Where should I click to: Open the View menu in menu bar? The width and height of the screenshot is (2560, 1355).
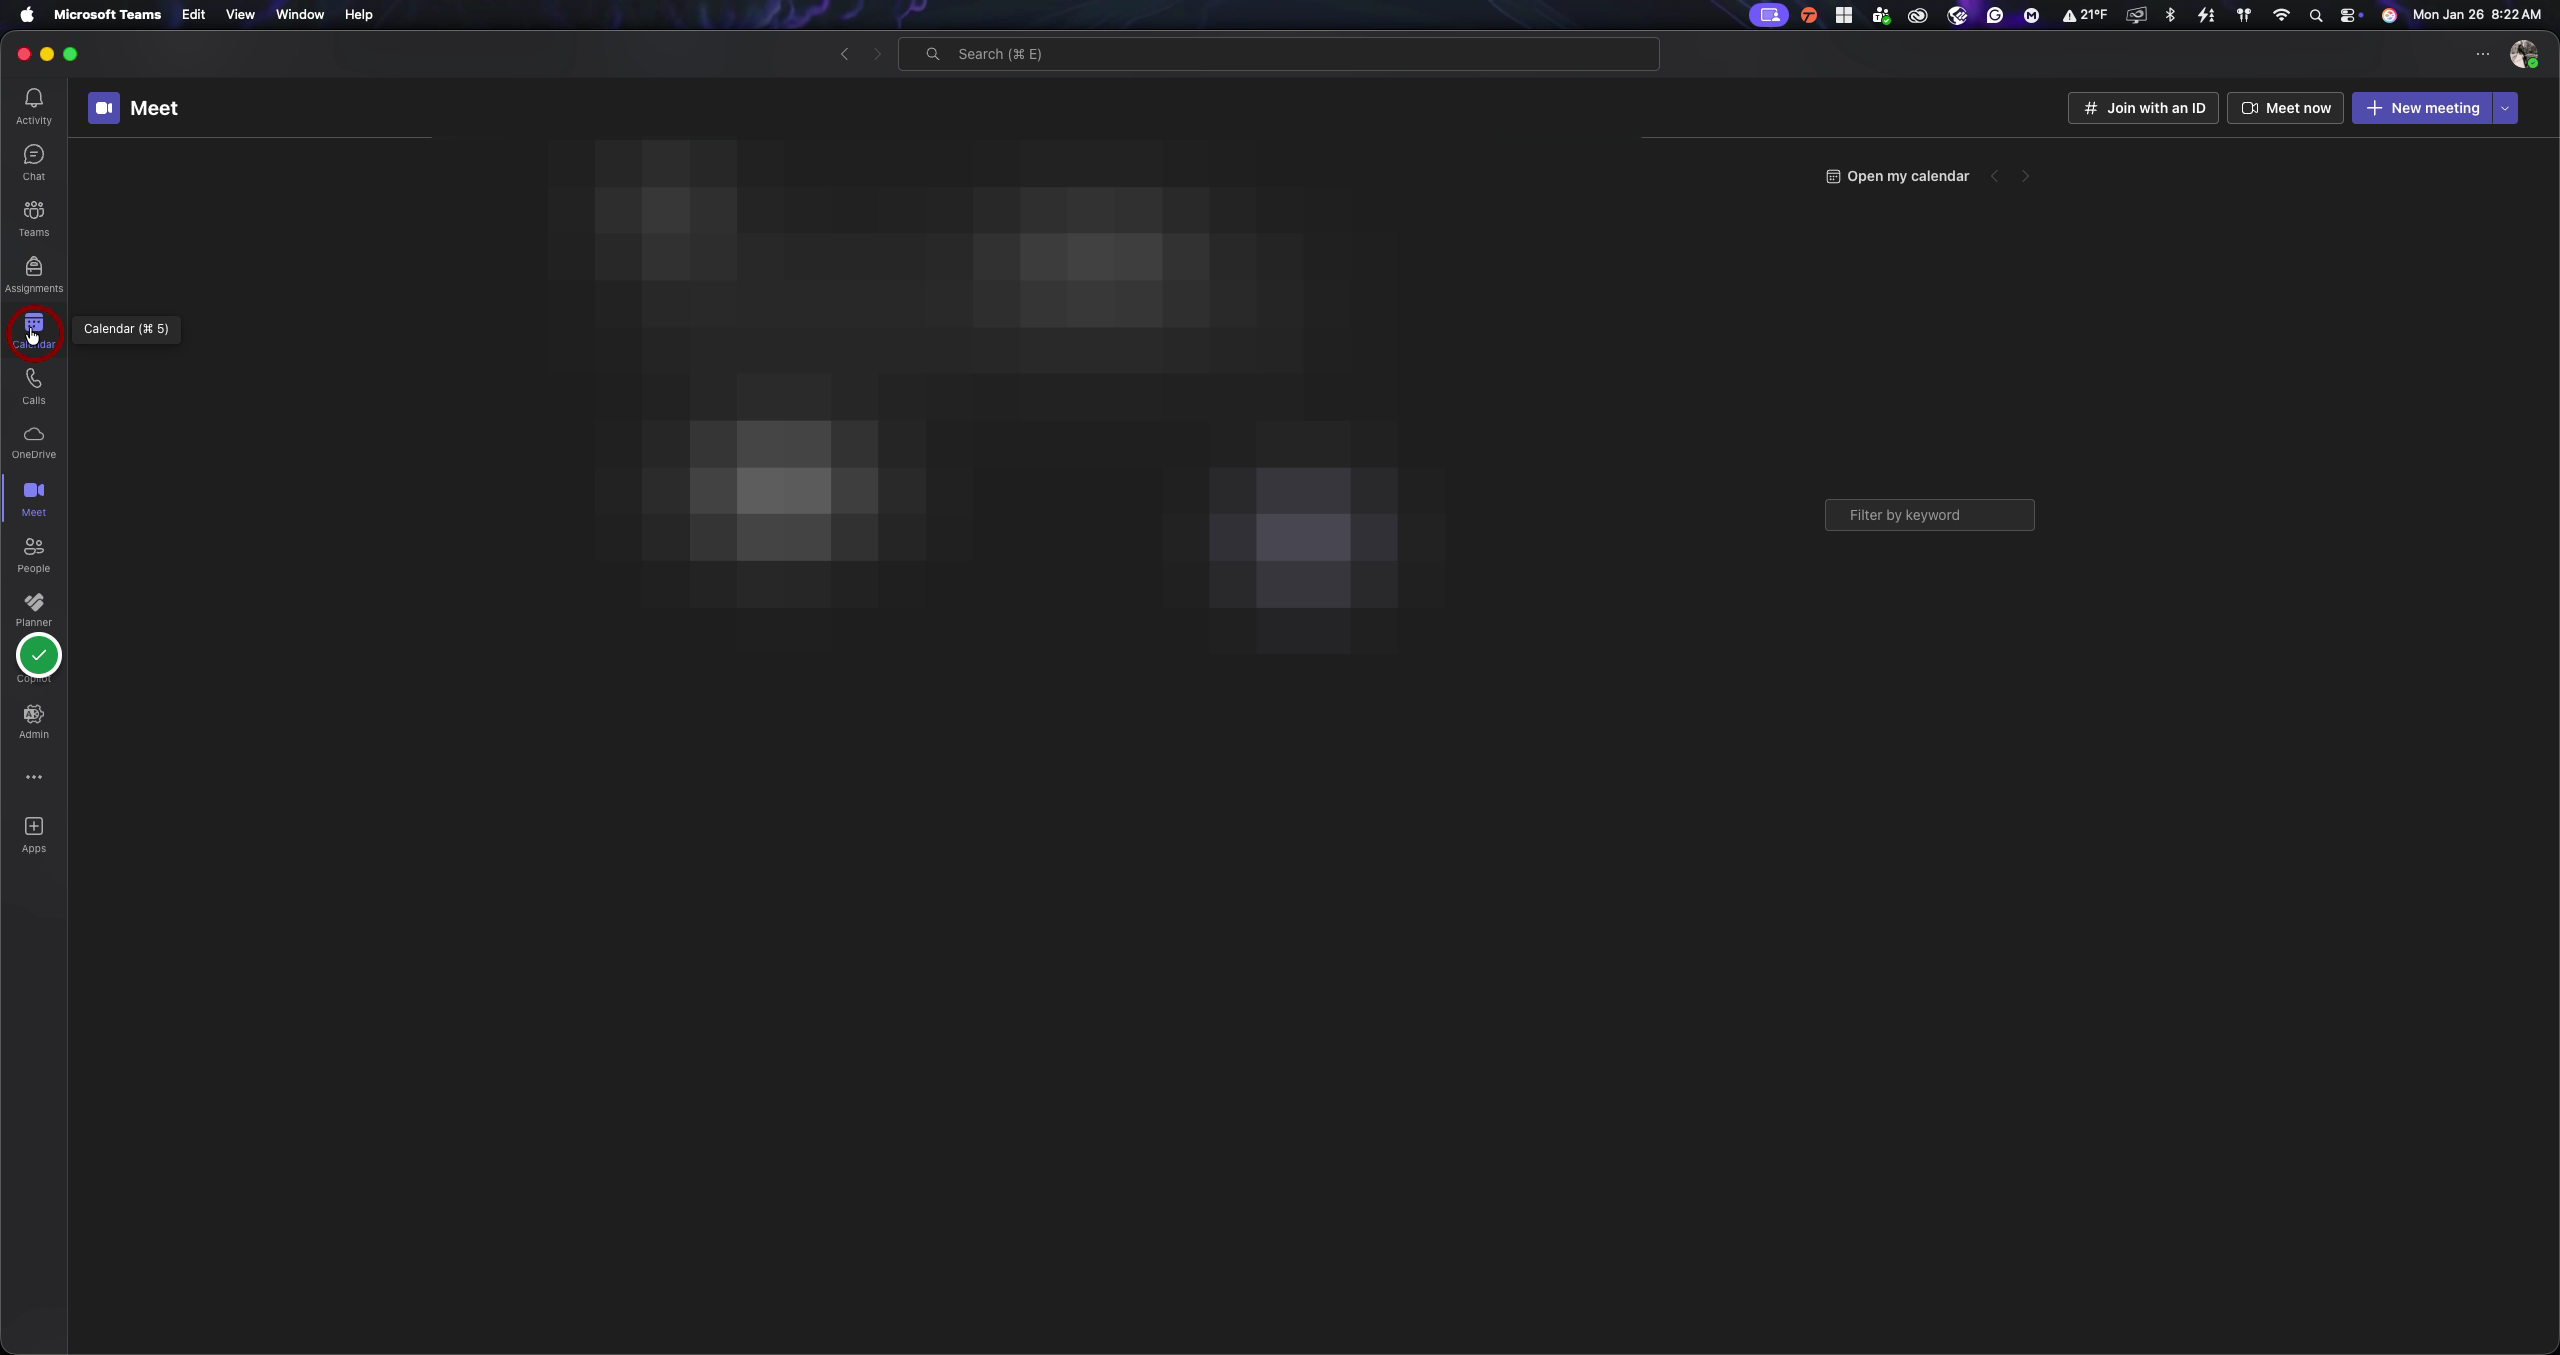click(x=240, y=14)
